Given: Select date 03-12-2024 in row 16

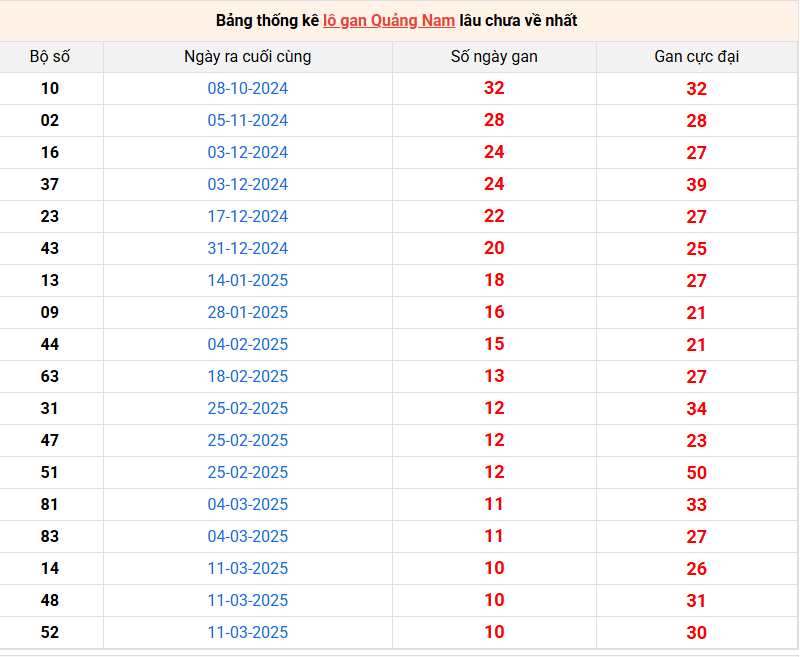Looking at the screenshot, I should 248,153.
